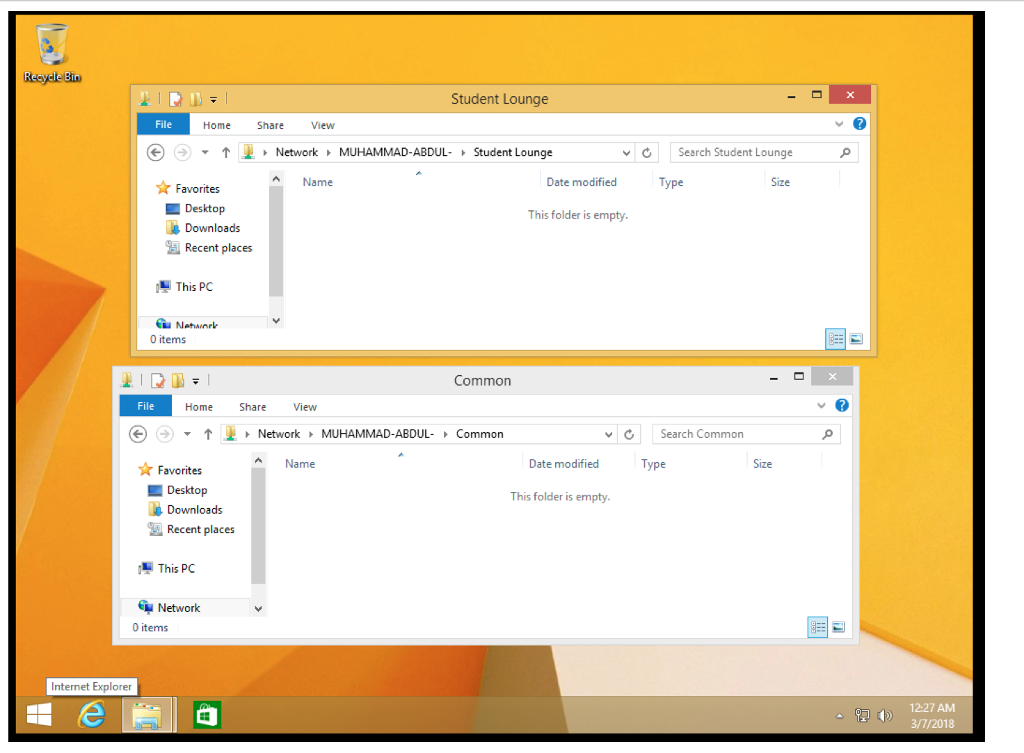Open Help in Student Lounge window
Viewport: 1024px width, 753px height.
point(859,123)
